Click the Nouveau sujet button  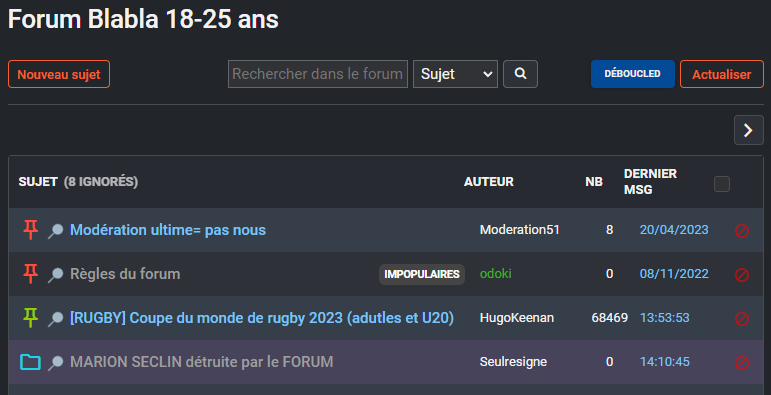[59, 74]
